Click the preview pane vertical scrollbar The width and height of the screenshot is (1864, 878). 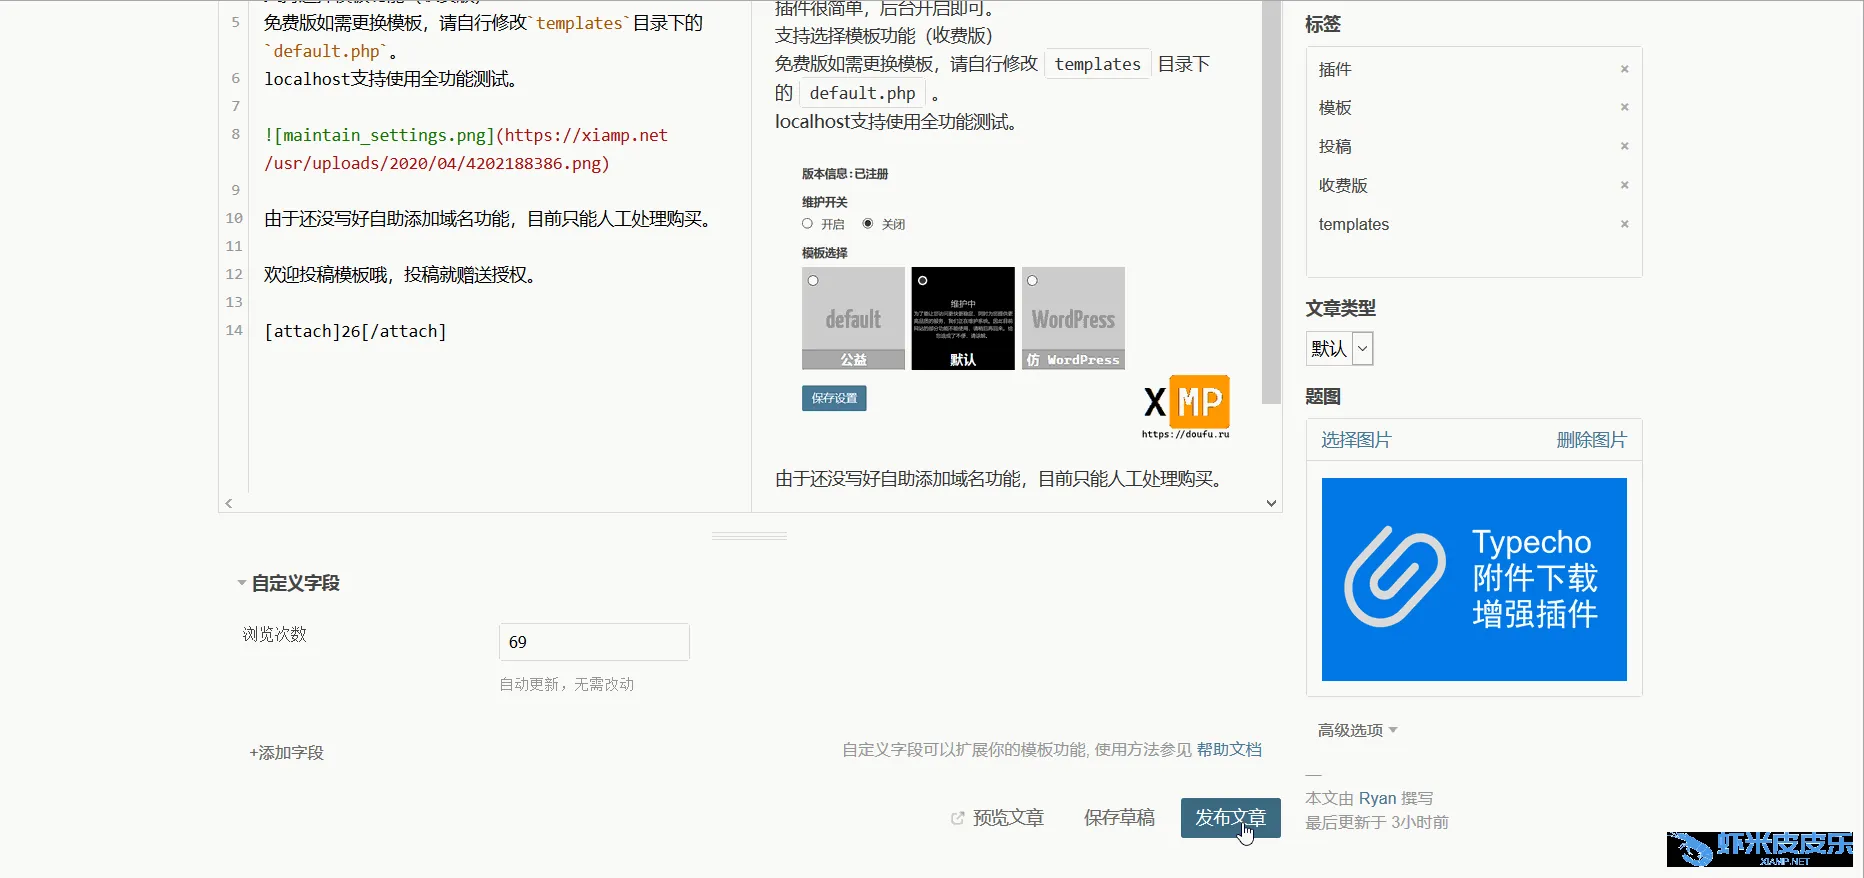1271,200
